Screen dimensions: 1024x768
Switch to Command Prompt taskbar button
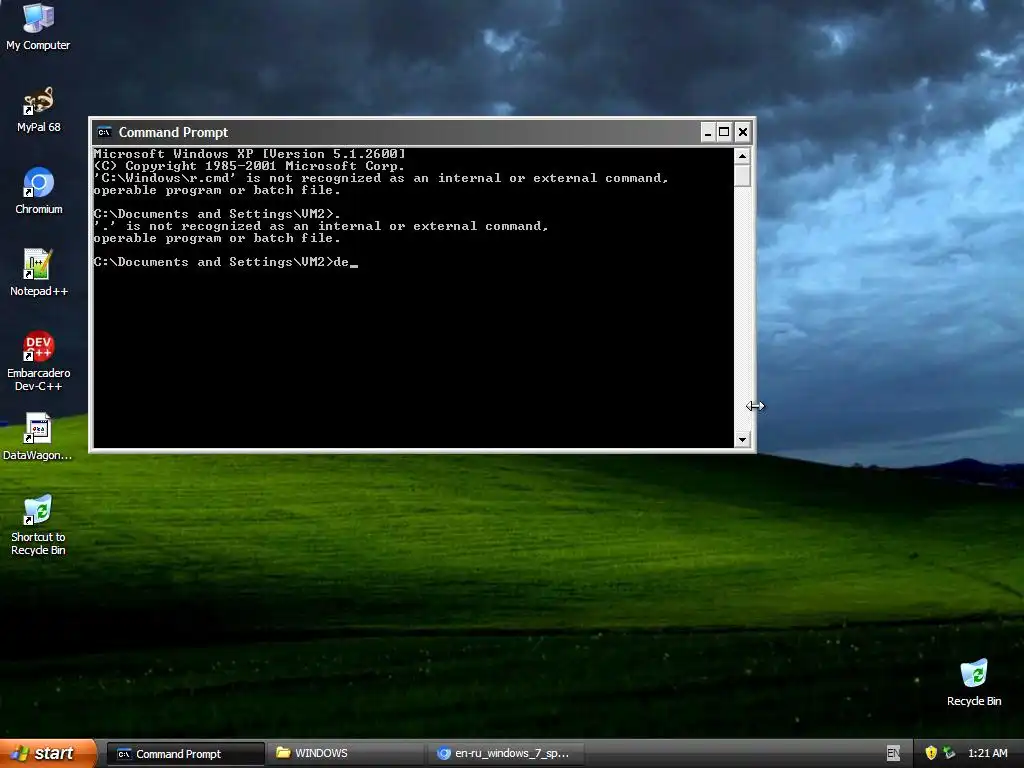click(x=186, y=754)
